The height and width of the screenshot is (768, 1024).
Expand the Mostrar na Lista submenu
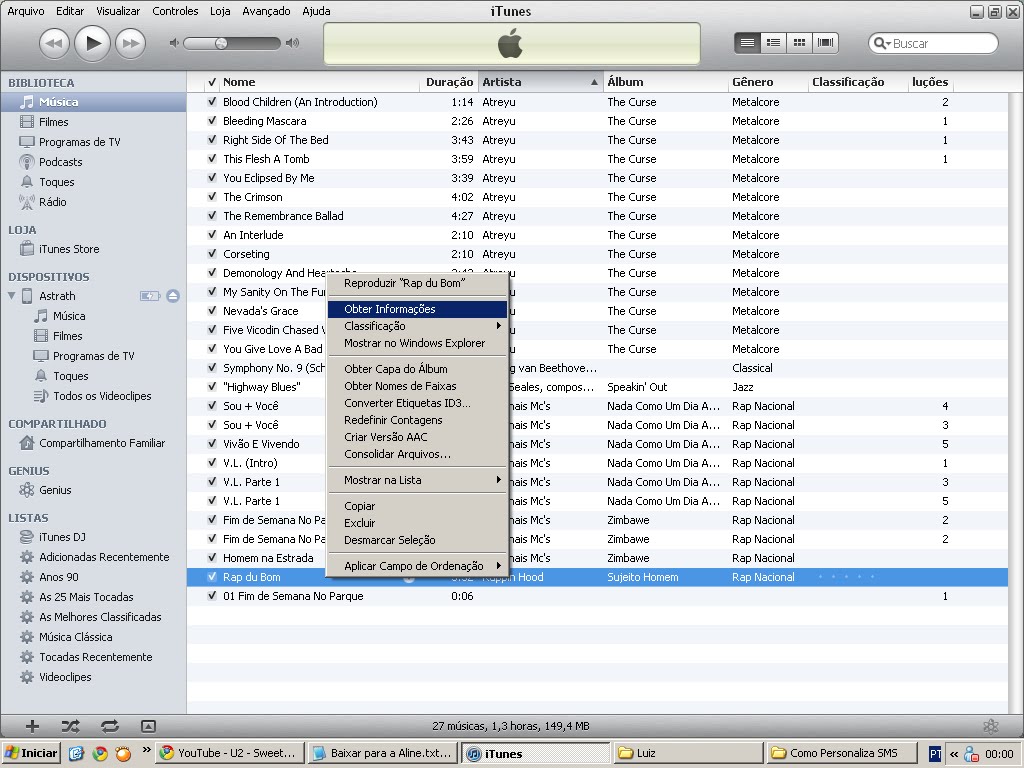pyautogui.click(x=417, y=480)
